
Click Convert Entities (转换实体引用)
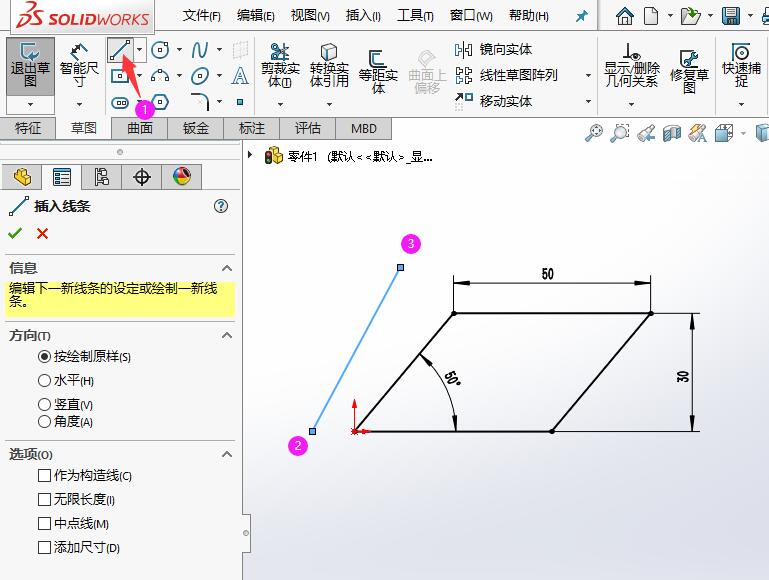click(x=329, y=65)
